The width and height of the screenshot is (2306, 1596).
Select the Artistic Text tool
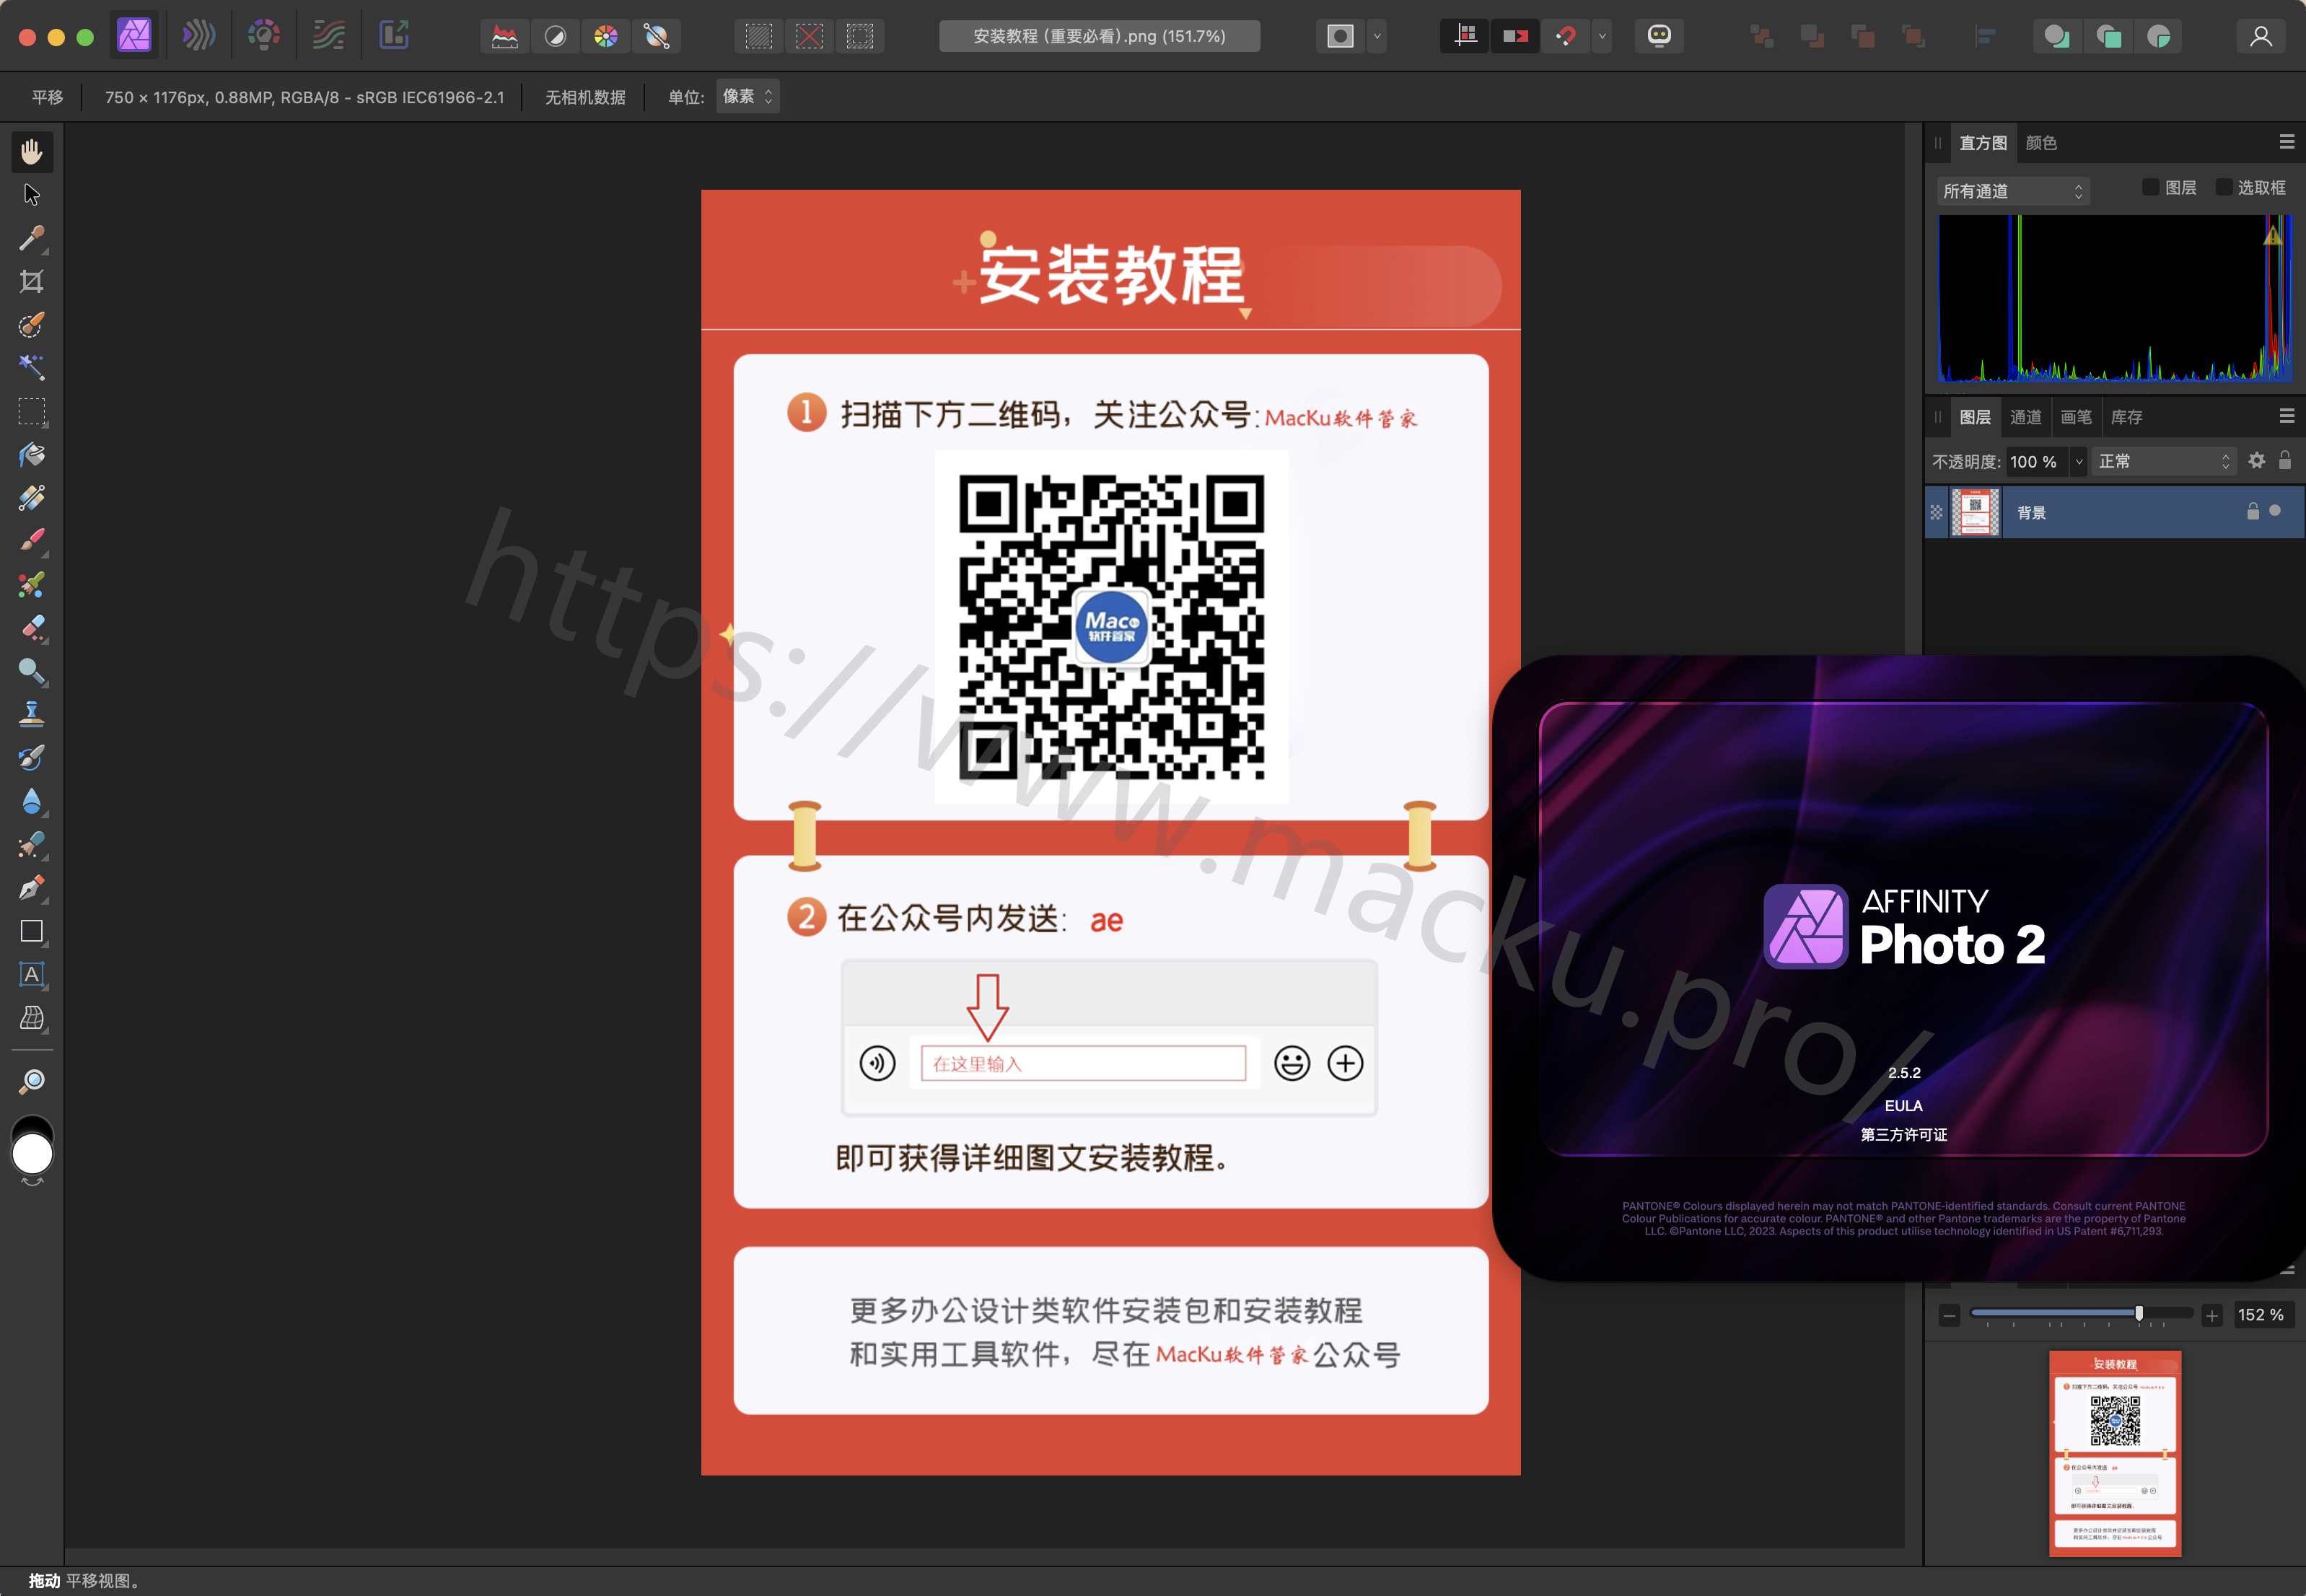tap(32, 975)
